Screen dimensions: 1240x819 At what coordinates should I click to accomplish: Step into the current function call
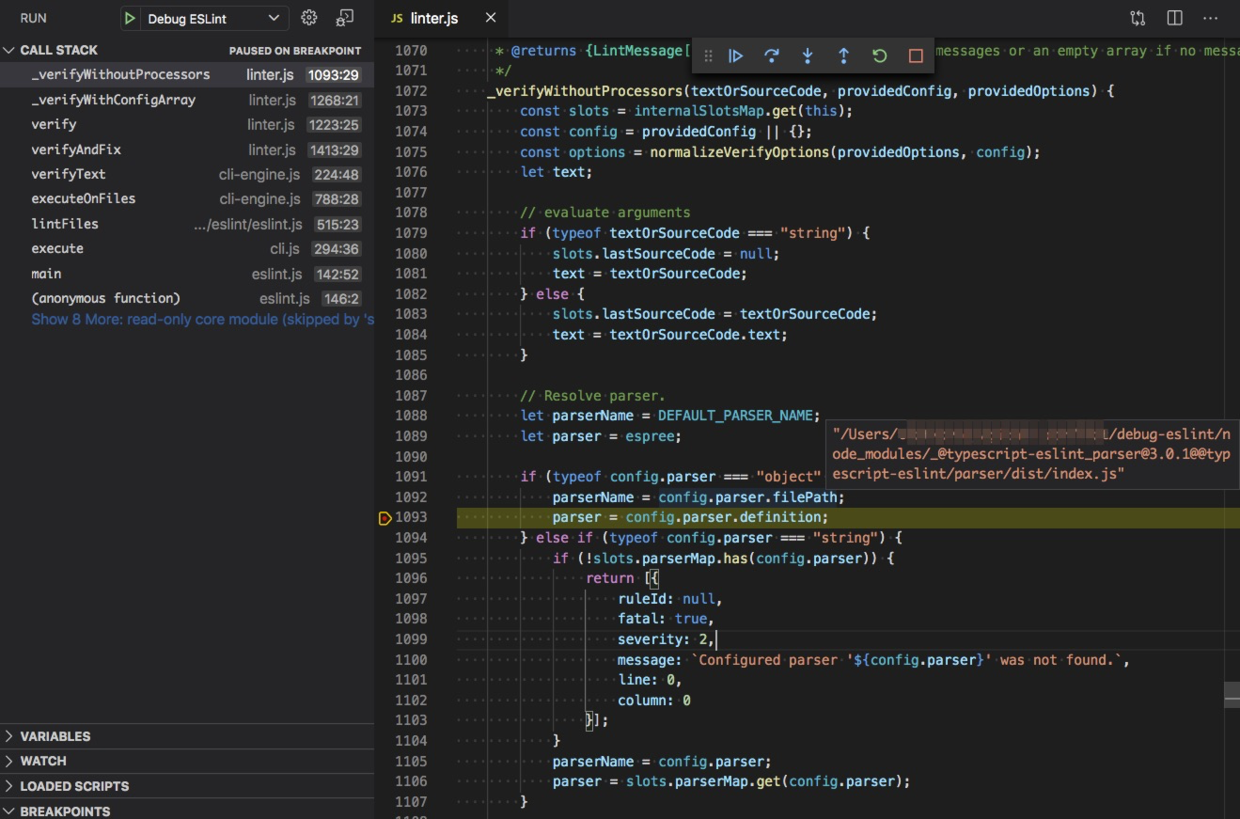coord(808,56)
